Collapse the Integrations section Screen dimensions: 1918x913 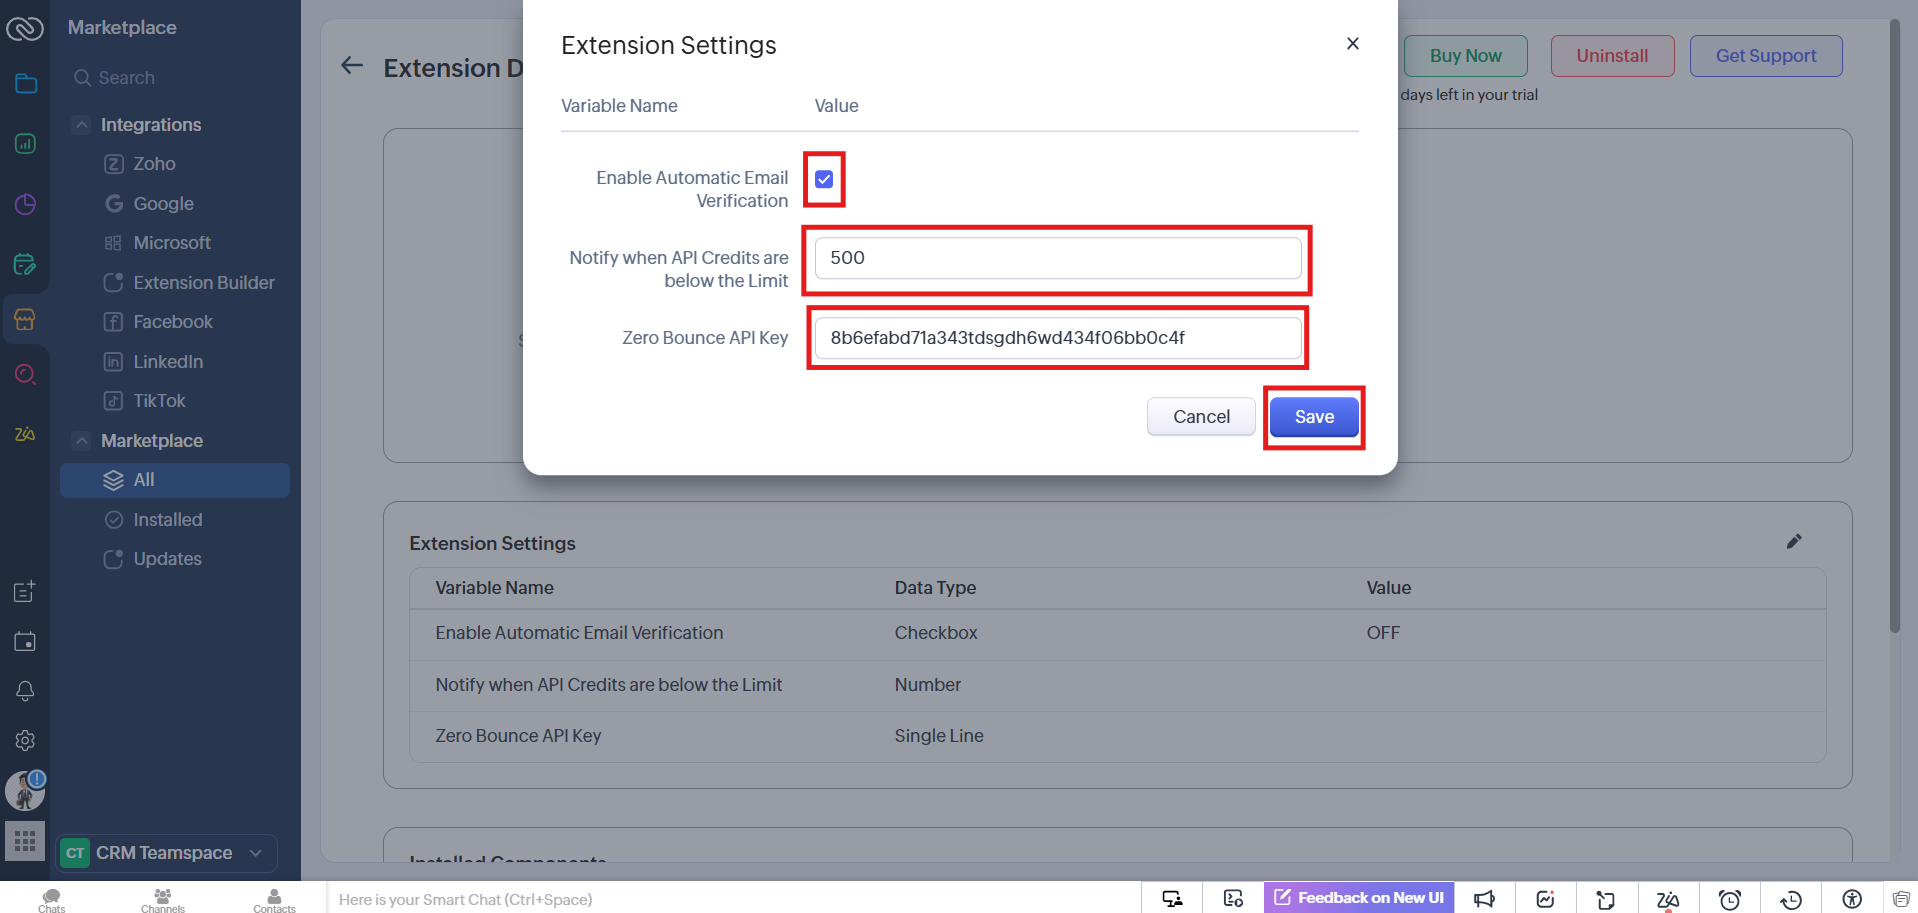pos(82,124)
